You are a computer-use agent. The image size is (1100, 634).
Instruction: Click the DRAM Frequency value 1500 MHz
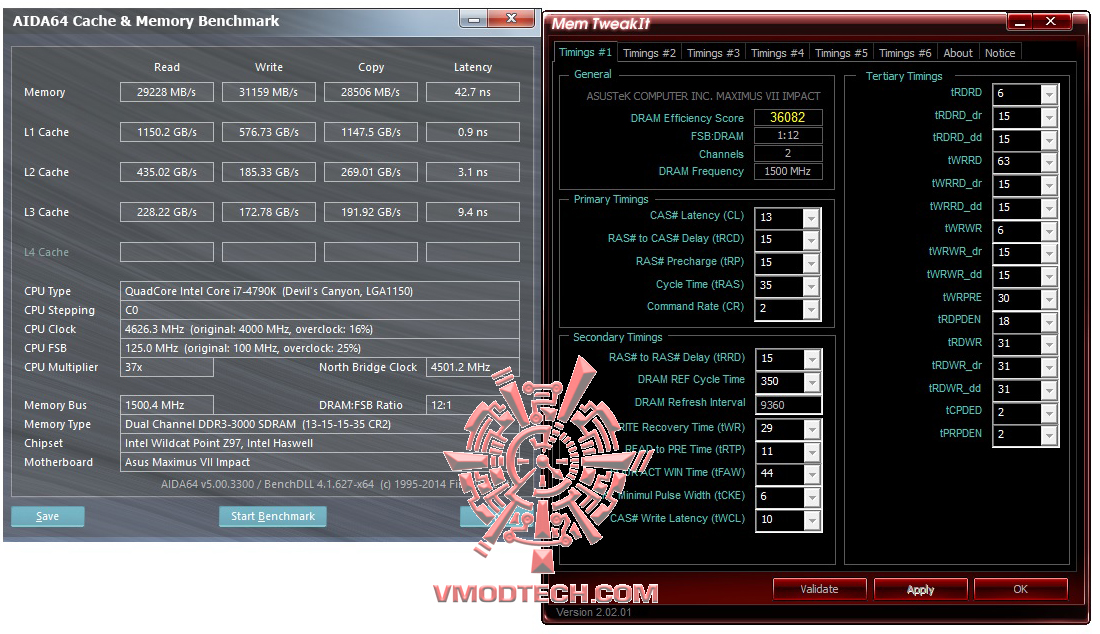[x=787, y=171]
